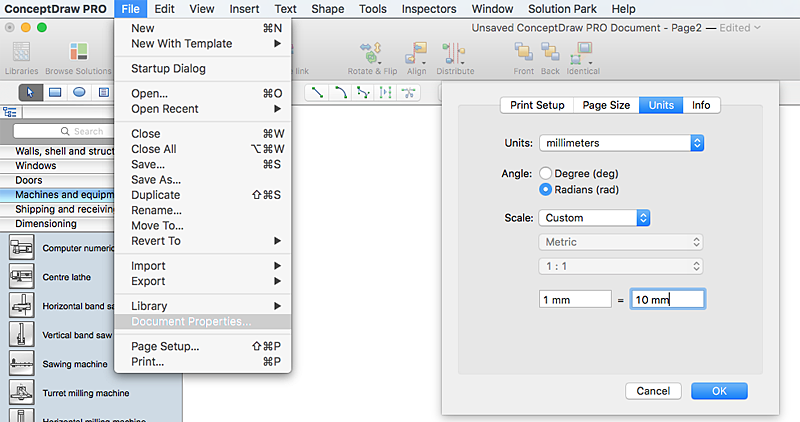Click the 1 mm scale field

click(x=575, y=300)
